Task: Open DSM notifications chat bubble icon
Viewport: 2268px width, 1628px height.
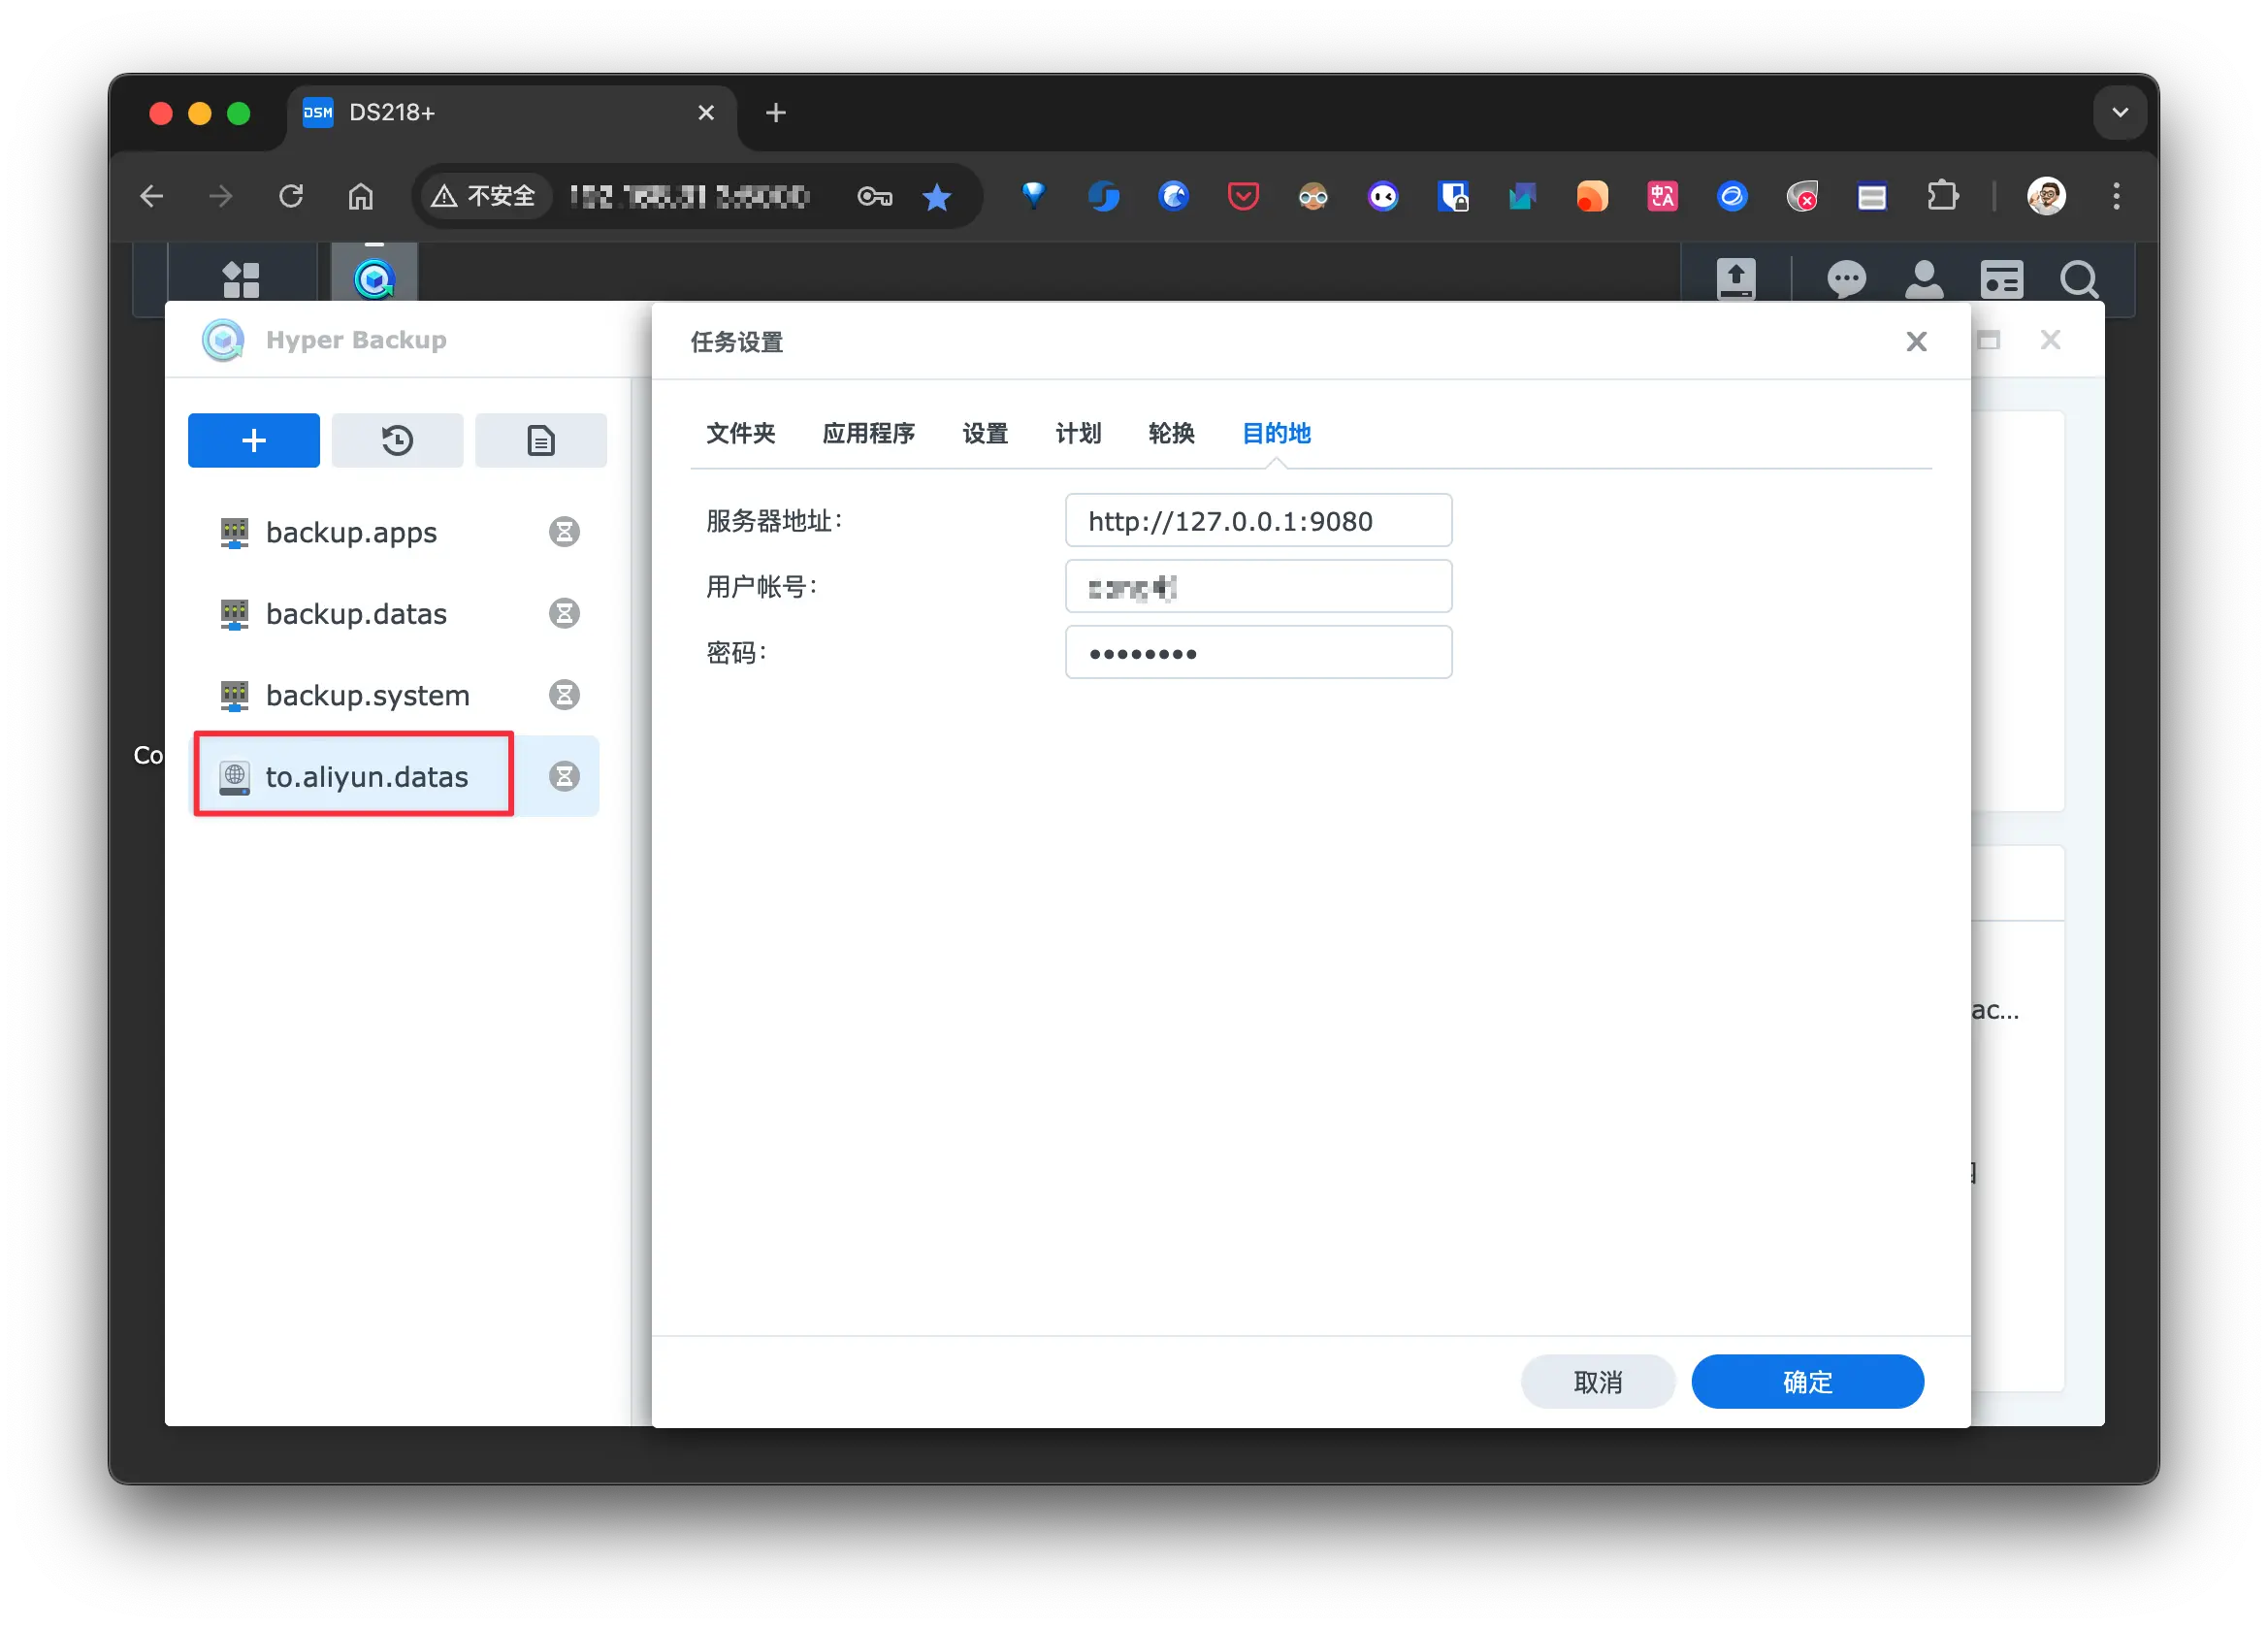Action: click(x=1845, y=279)
